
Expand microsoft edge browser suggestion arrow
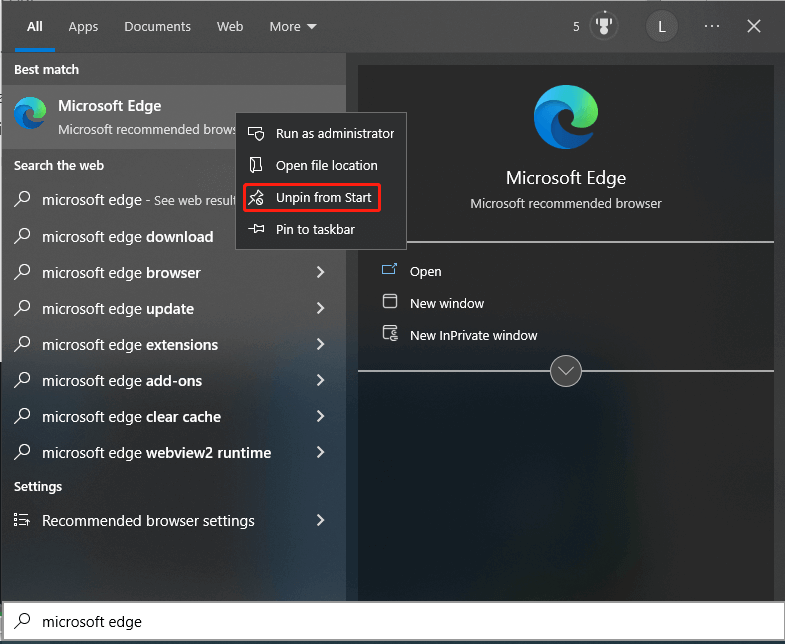pos(320,272)
